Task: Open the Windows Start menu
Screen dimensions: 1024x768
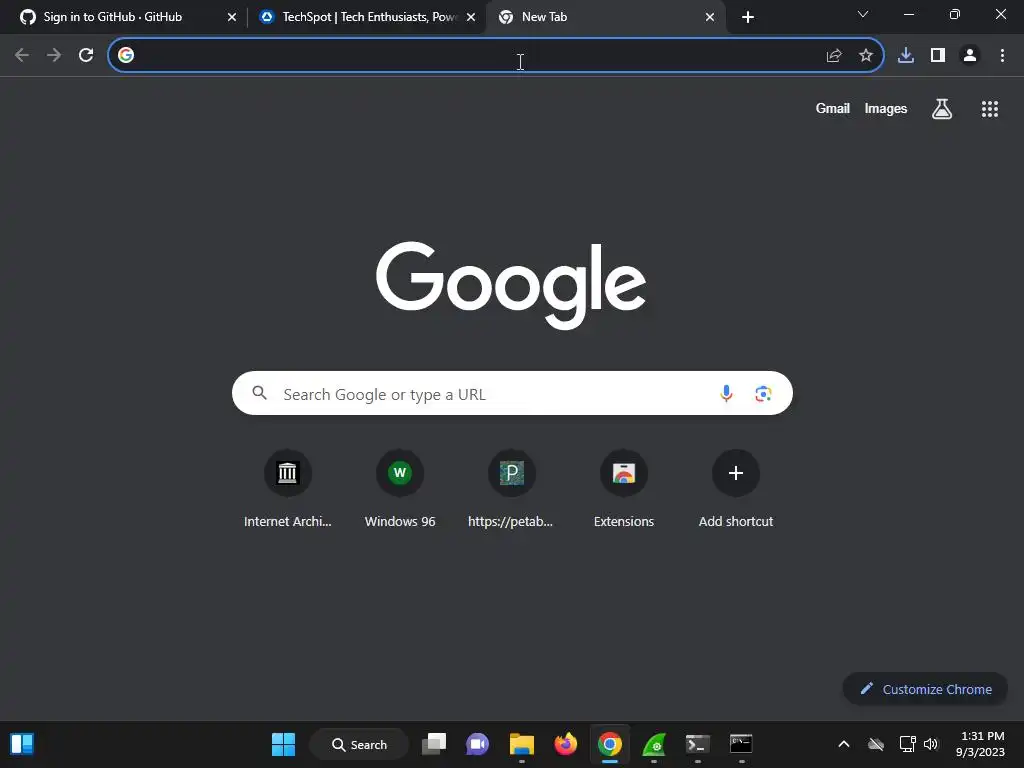Action: (283, 744)
